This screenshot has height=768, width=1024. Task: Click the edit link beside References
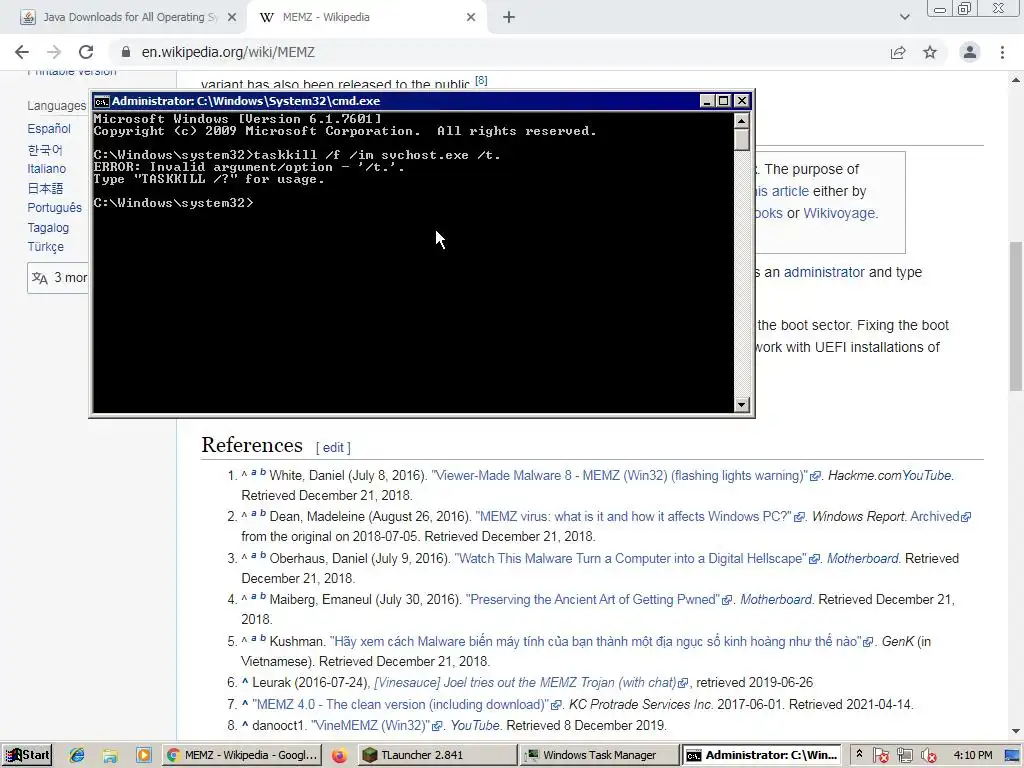pos(333,447)
